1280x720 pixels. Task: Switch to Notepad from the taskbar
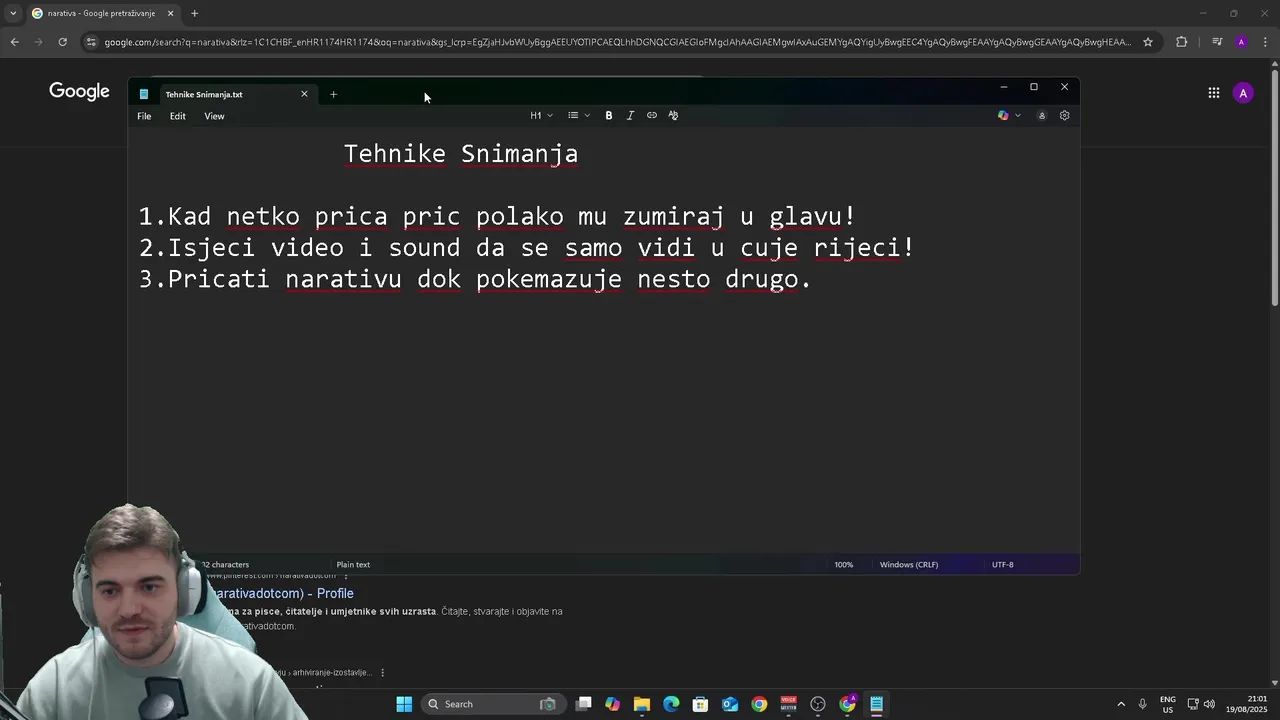point(876,704)
